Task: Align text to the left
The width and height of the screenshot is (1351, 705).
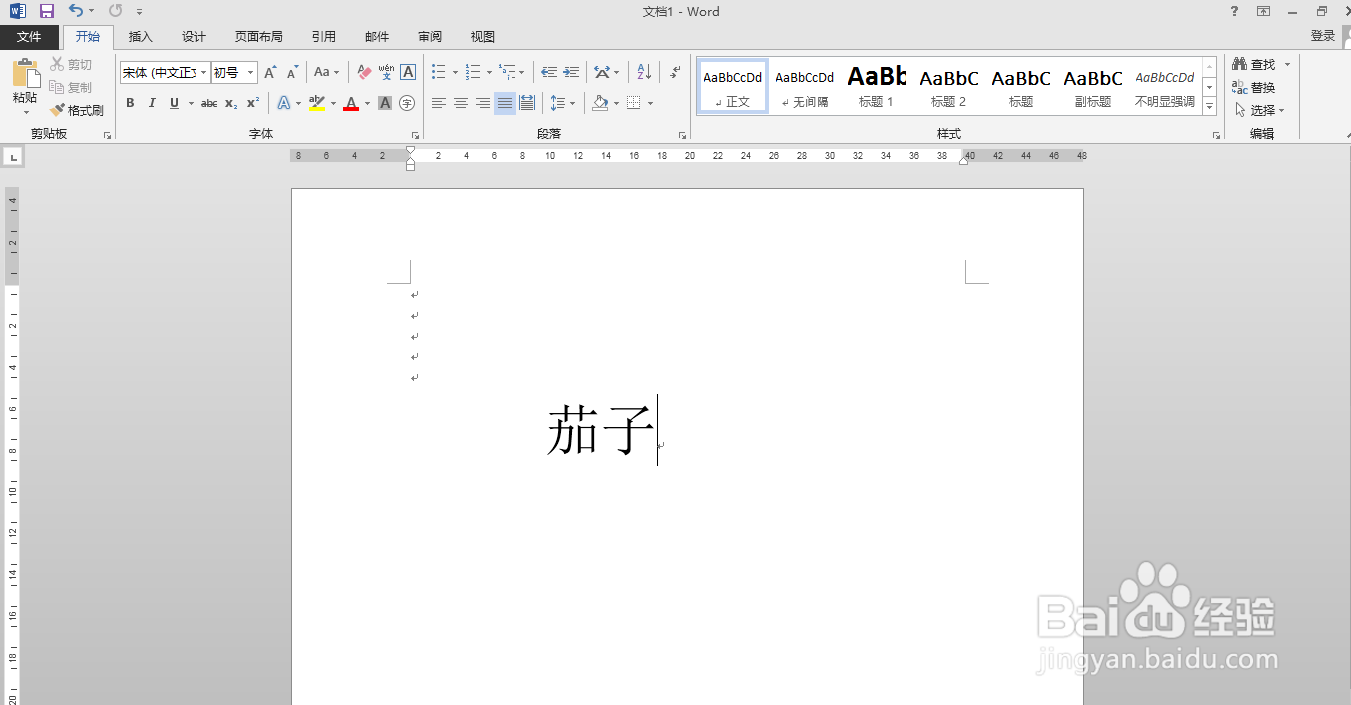Action: click(439, 103)
